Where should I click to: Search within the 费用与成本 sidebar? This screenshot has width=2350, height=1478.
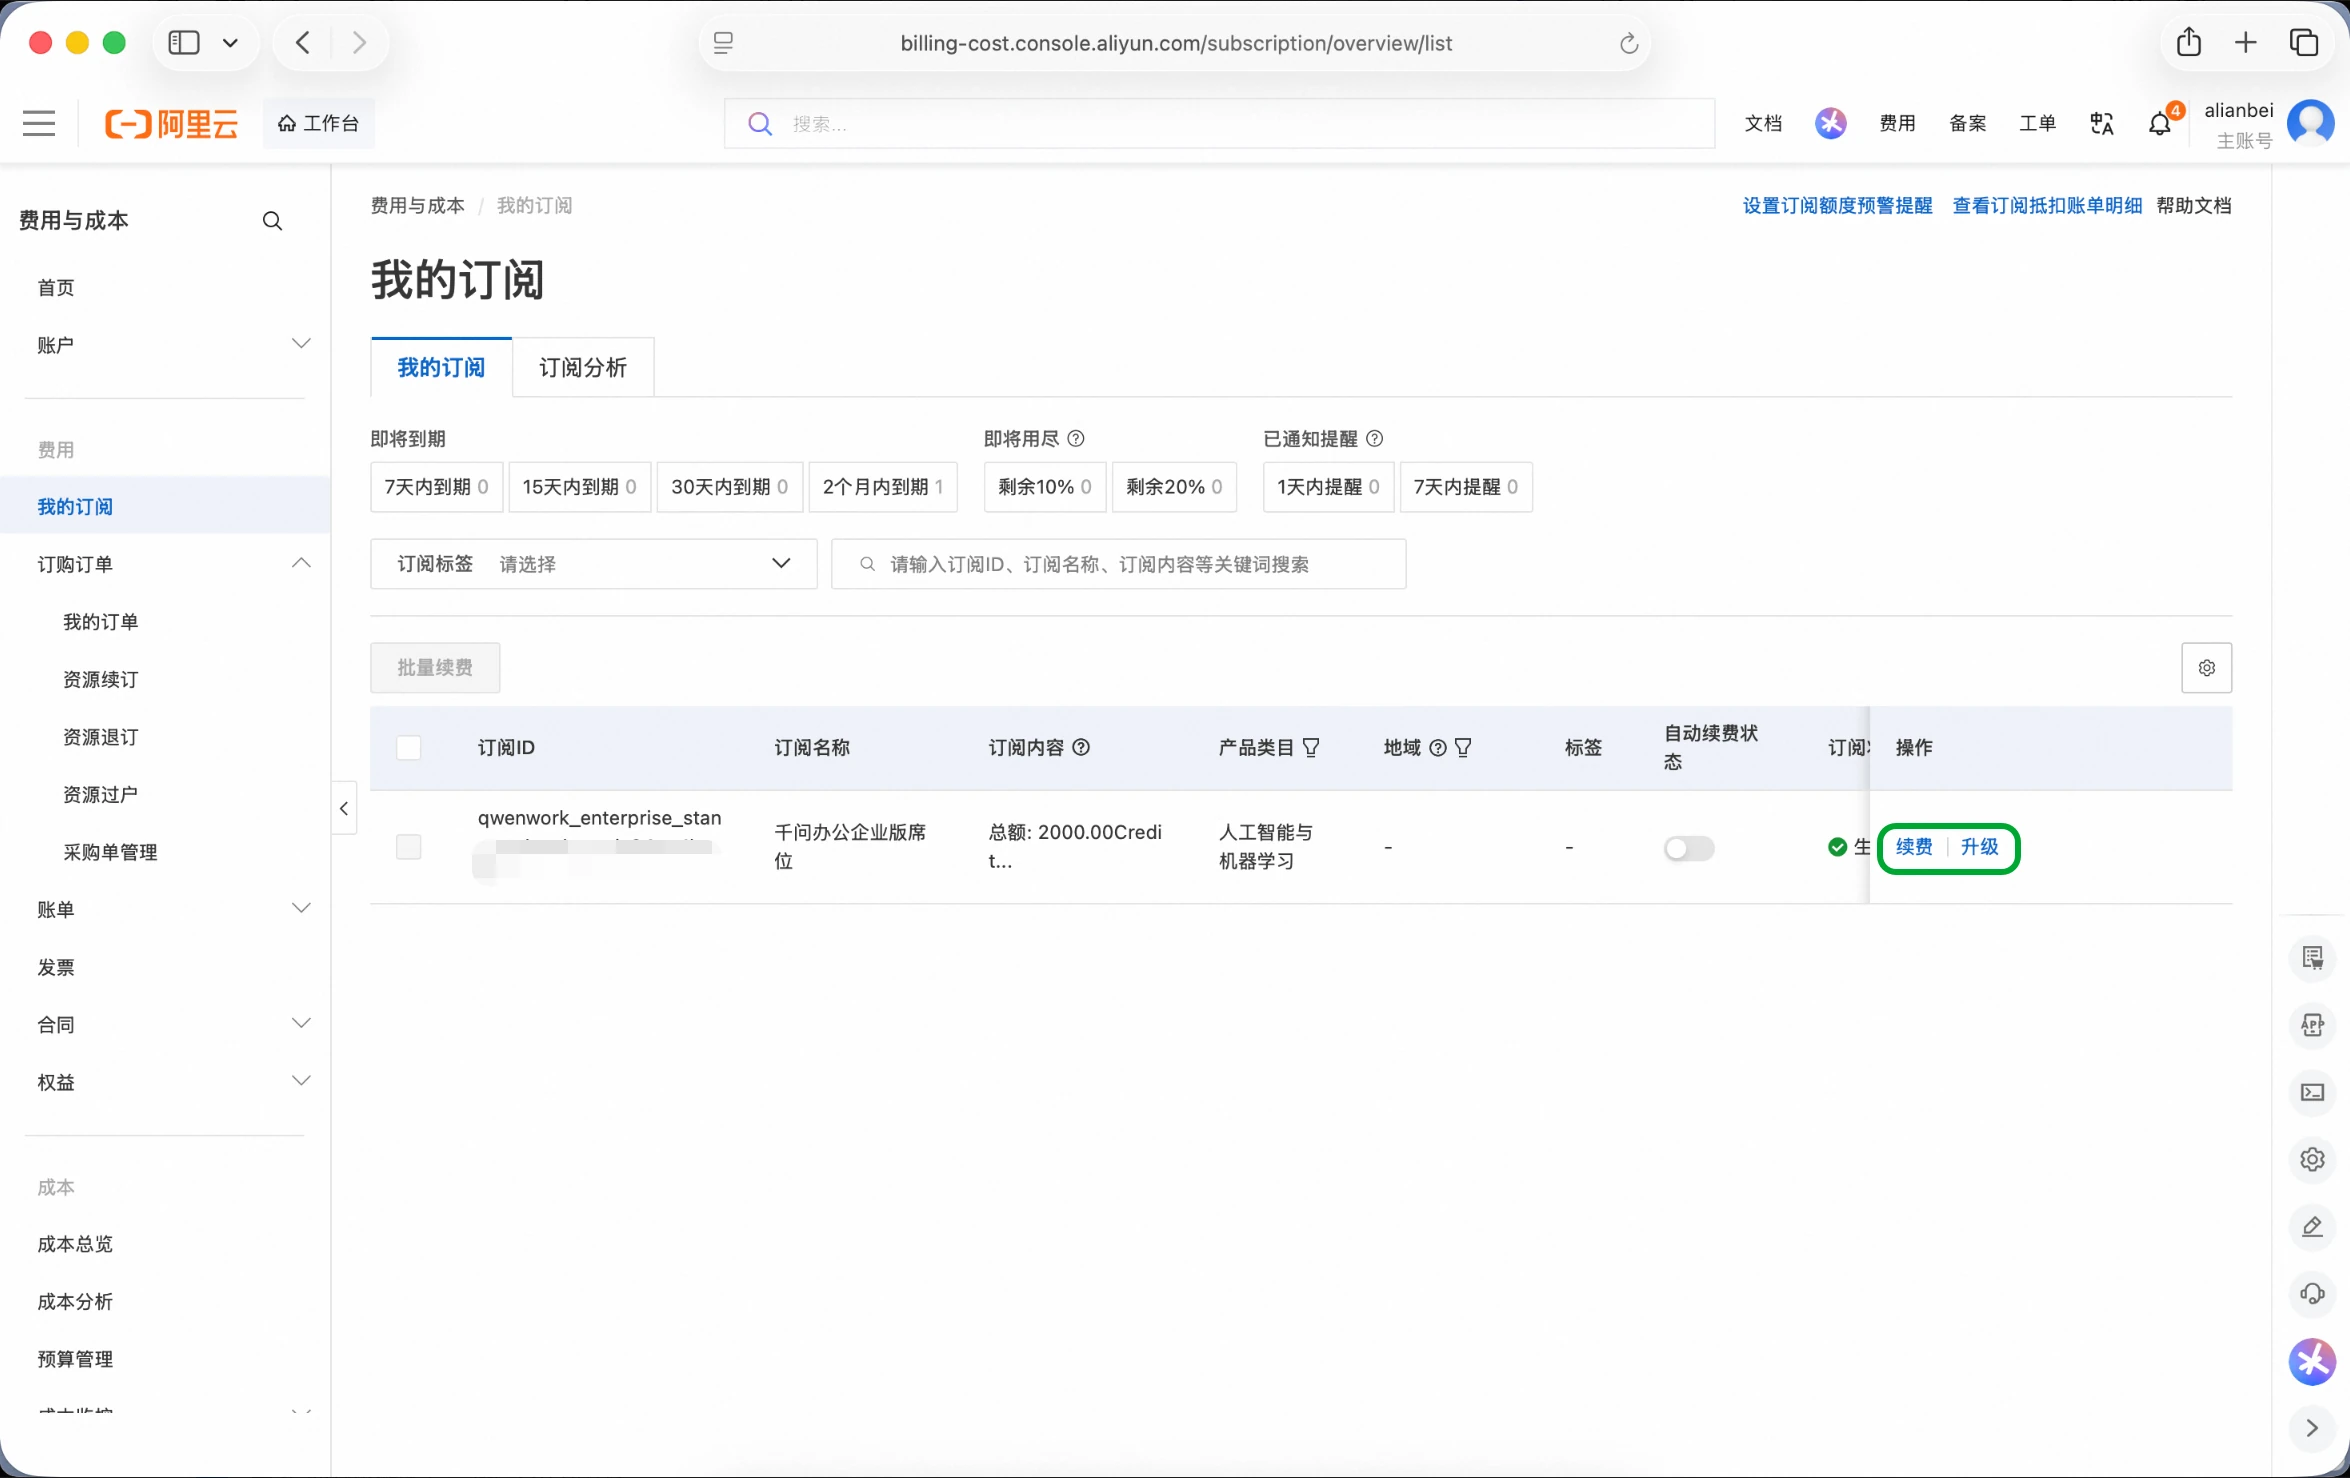(272, 221)
